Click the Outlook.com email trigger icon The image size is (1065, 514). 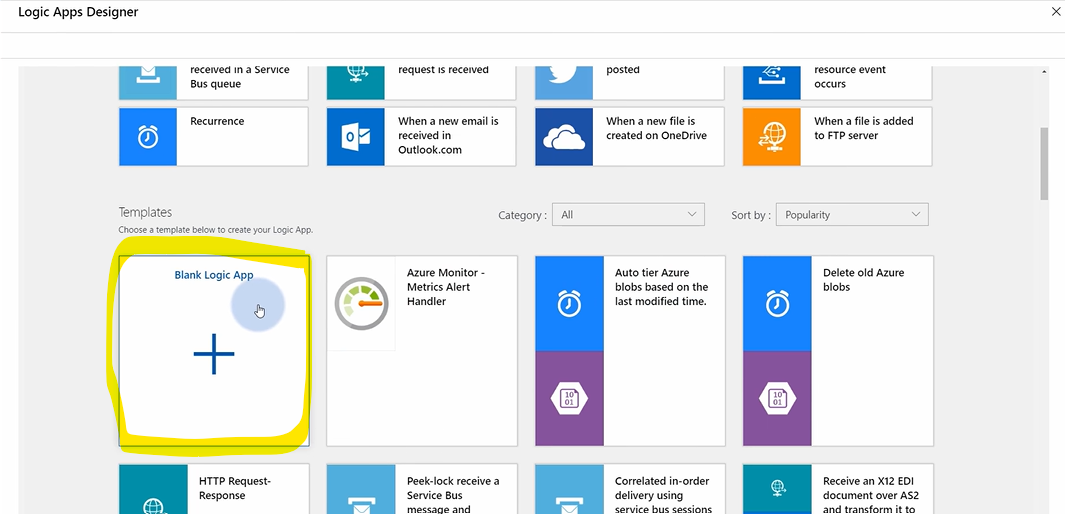[356, 136]
